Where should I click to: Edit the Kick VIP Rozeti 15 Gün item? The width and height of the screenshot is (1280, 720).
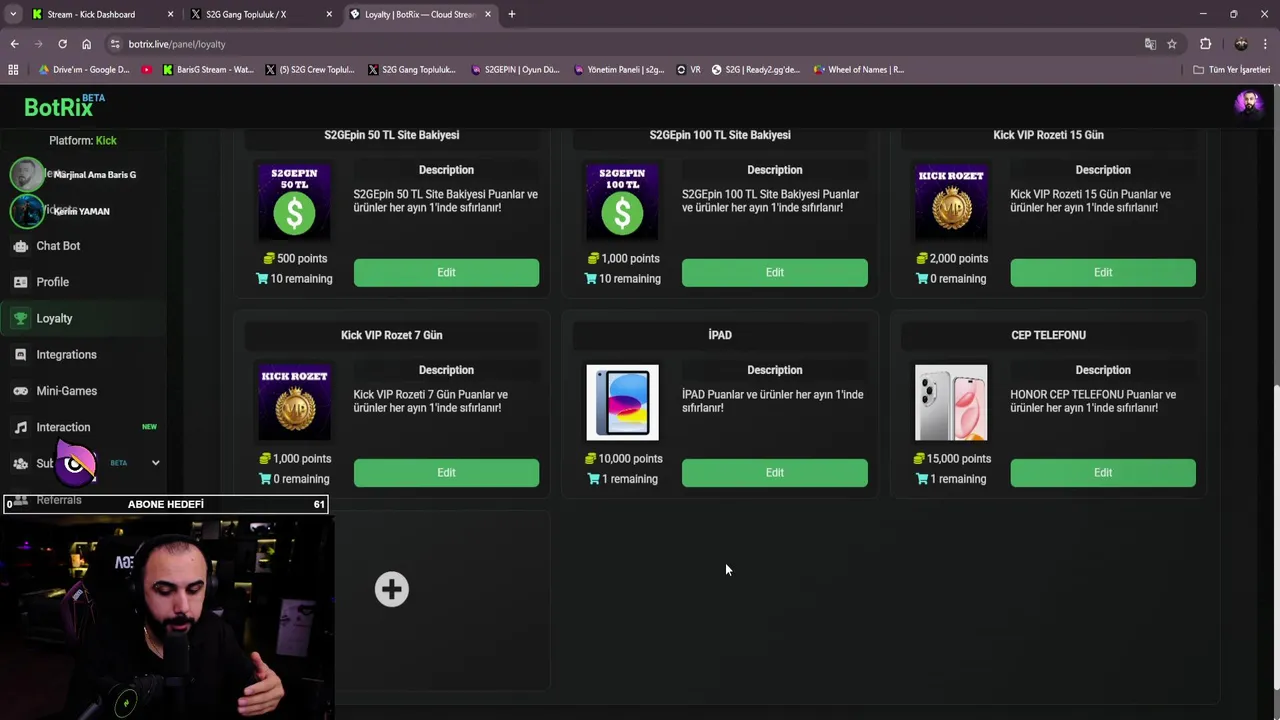tap(1103, 272)
